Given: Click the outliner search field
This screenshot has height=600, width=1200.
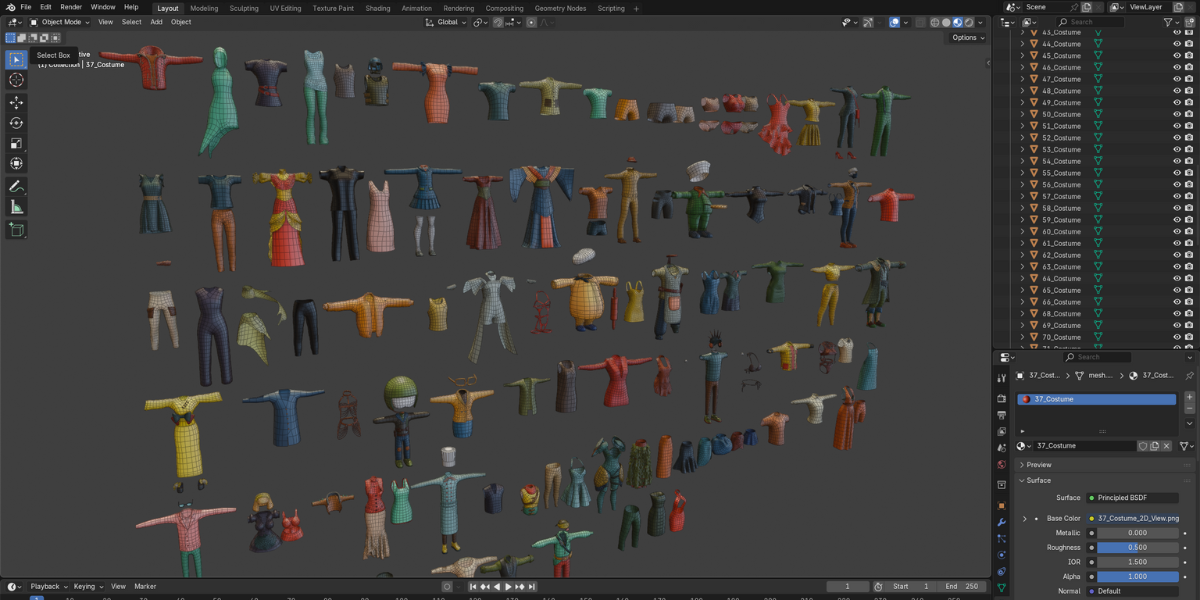Looking at the screenshot, I should [1092, 22].
